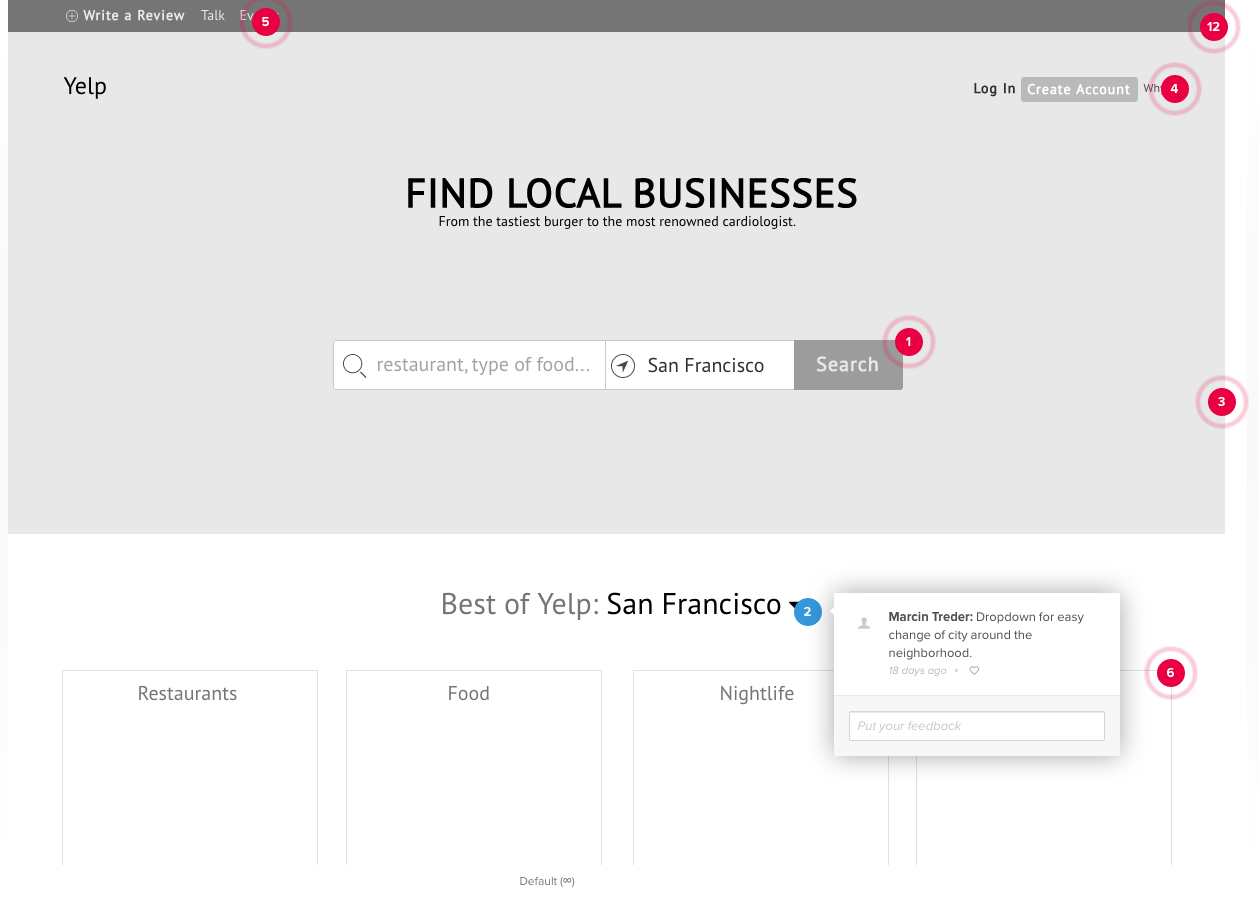Click the Log In link
Viewport: 1258px width, 899px height.
point(994,89)
